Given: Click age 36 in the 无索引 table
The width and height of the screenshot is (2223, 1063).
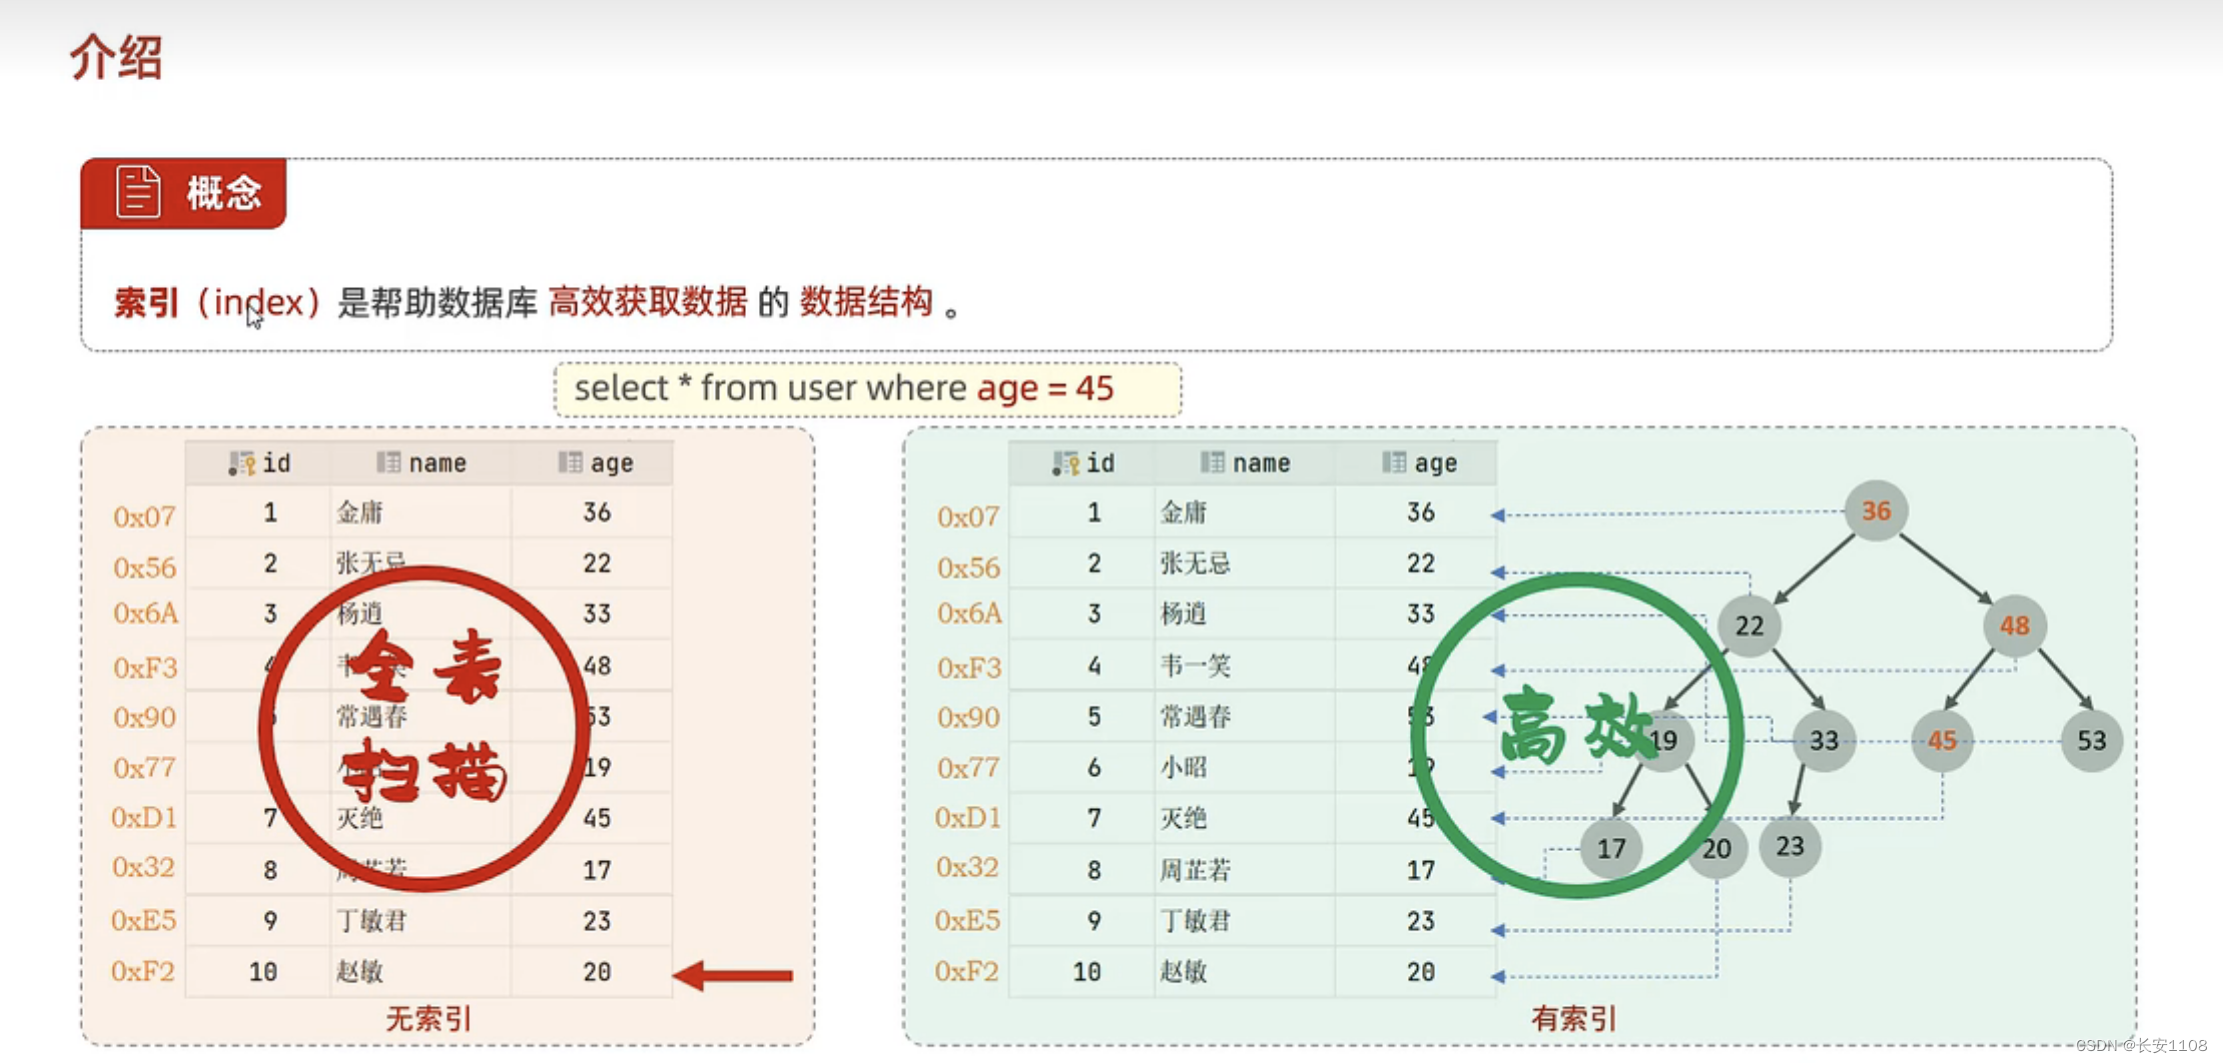Looking at the screenshot, I should (597, 513).
